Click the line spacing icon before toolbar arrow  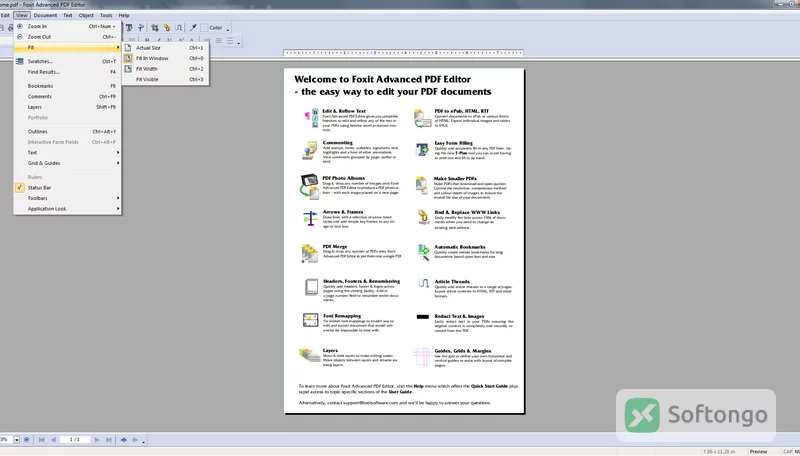tap(230, 41)
